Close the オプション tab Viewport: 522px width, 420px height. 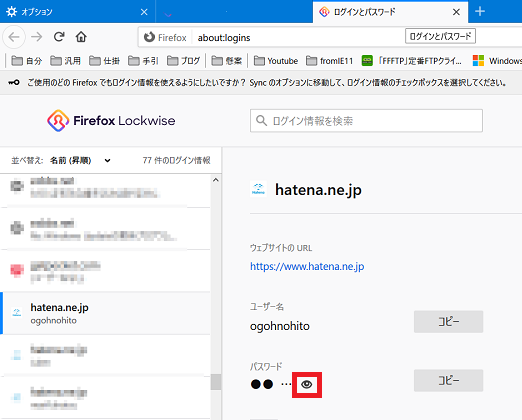[x=144, y=12]
